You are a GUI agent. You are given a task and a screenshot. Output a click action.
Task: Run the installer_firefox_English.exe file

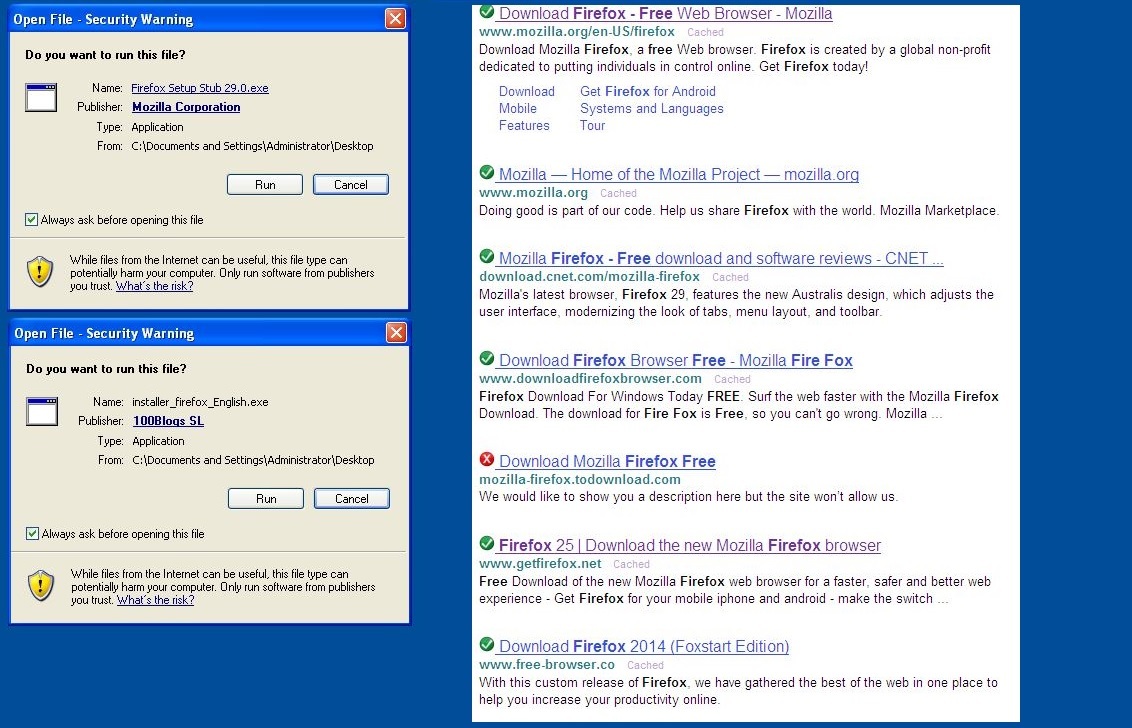[x=266, y=499]
